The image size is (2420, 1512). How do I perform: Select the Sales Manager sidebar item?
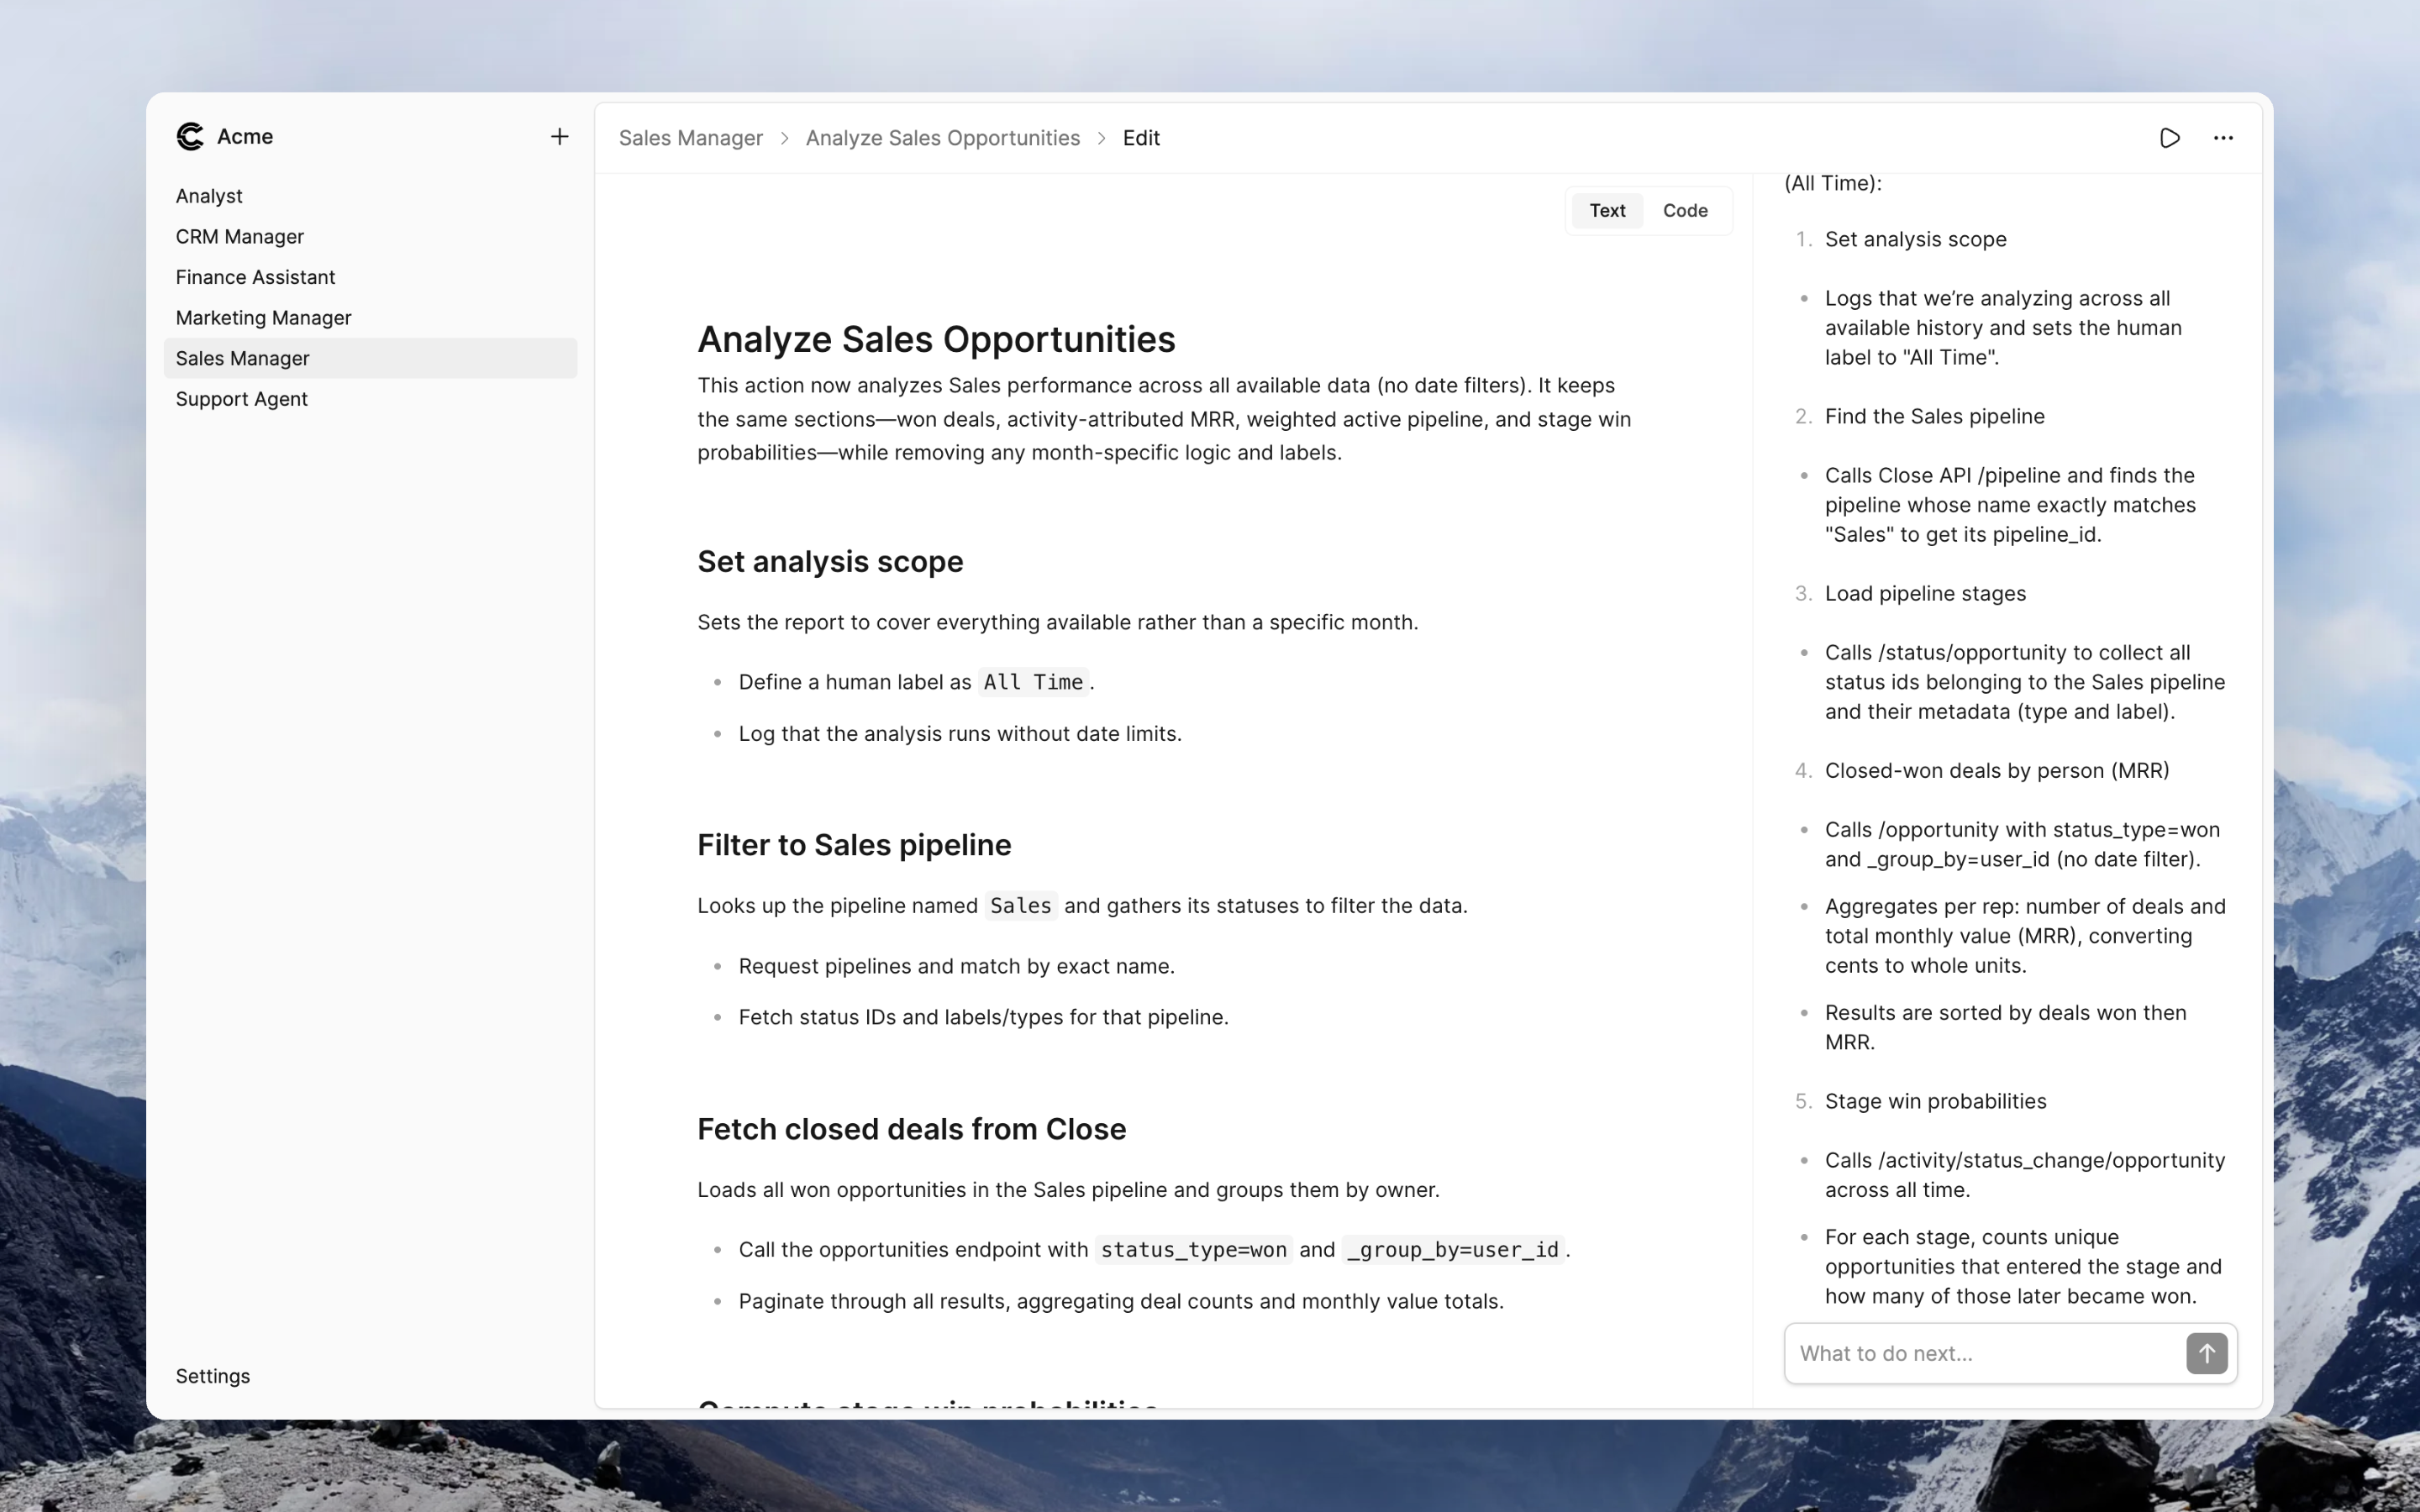coord(243,358)
